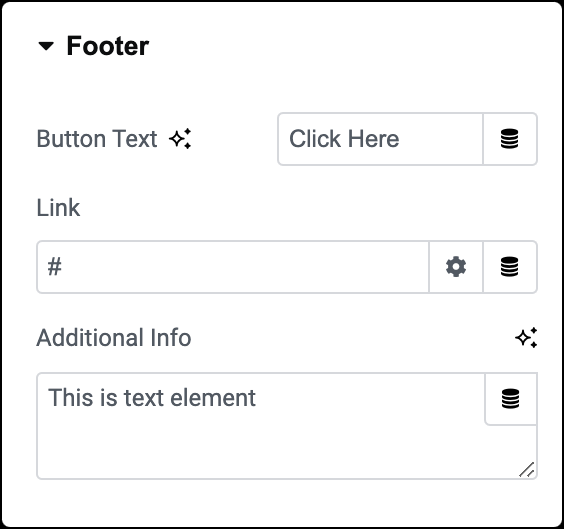This screenshot has height=529, width=564.
Task: Click the Button Text input field
Action: pos(380,139)
